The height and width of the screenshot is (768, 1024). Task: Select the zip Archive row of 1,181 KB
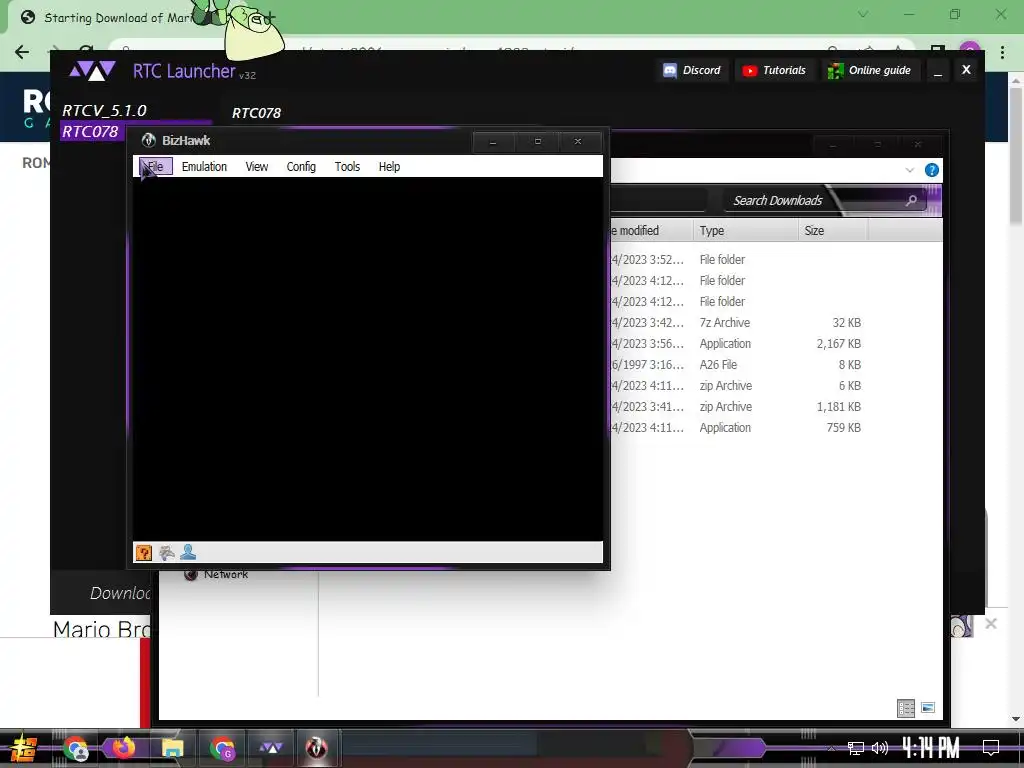[736, 406]
